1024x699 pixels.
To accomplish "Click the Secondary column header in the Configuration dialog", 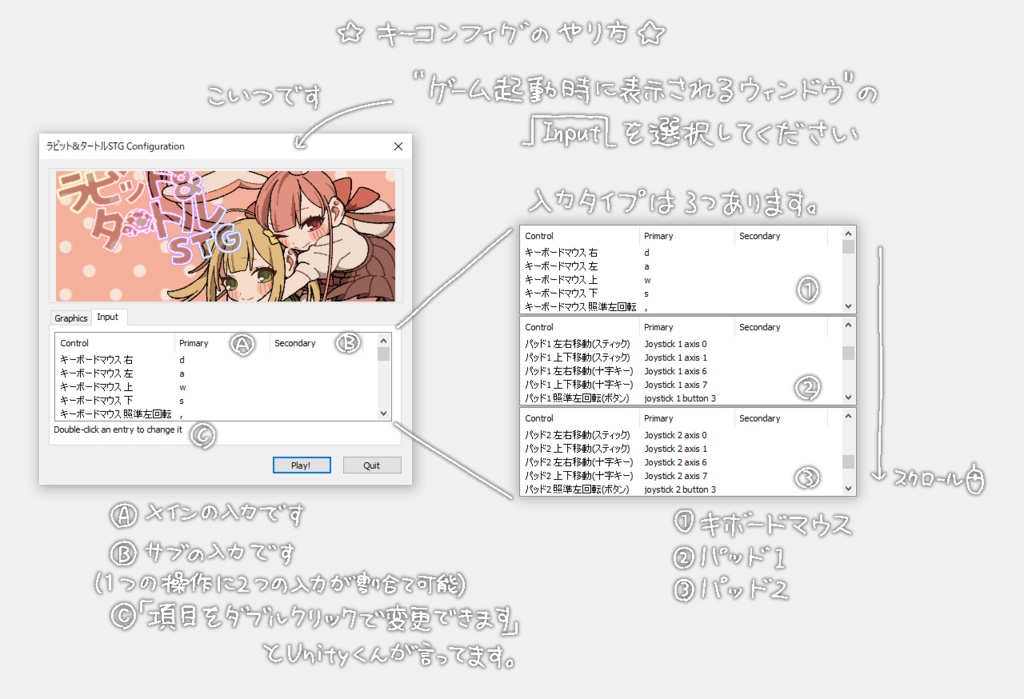I will pyautogui.click(x=295, y=343).
